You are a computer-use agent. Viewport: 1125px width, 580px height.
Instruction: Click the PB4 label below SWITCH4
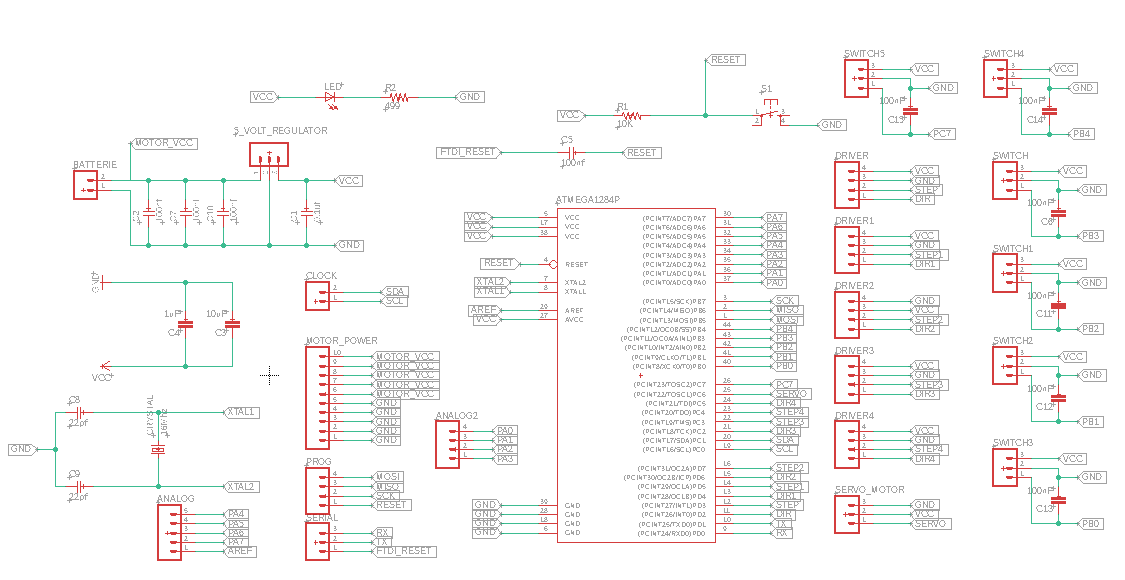pos(1081,134)
